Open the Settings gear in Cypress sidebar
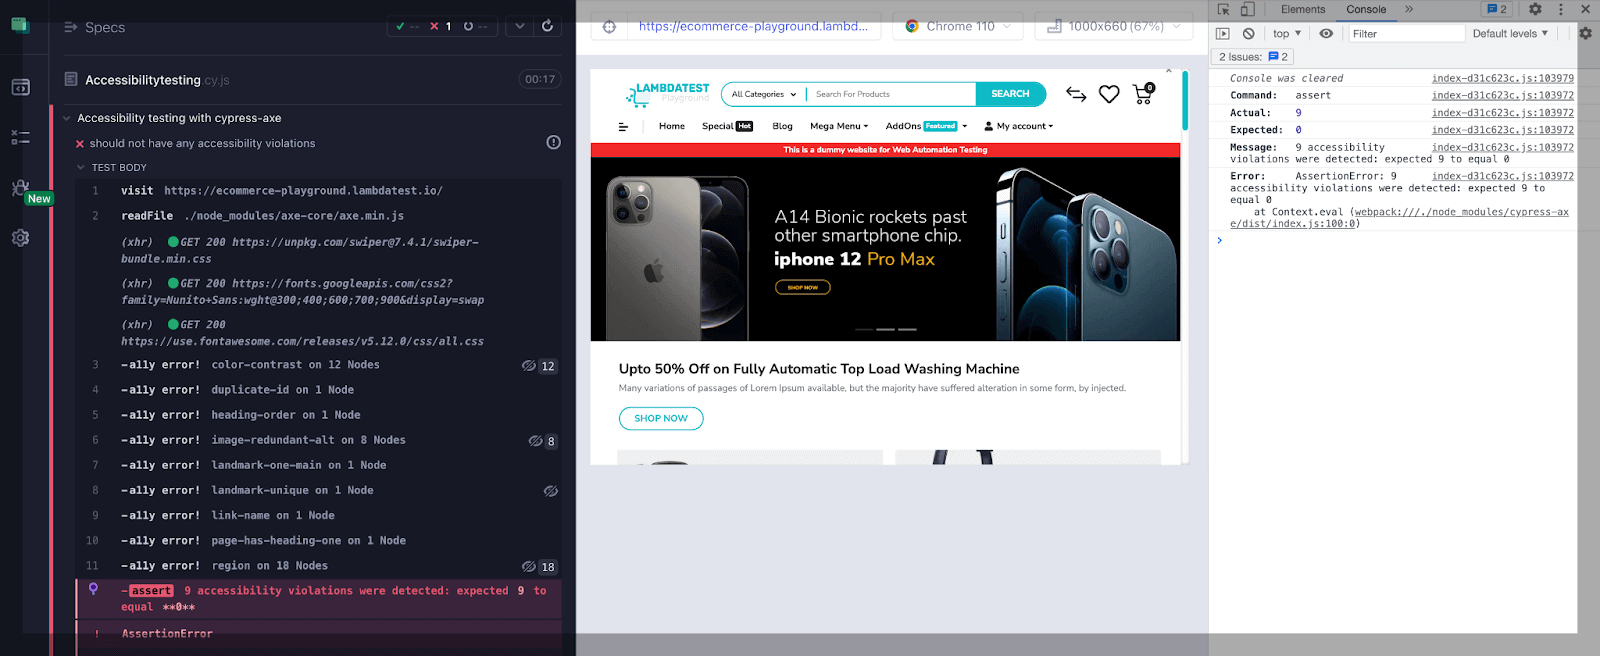This screenshot has width=1600, height=656. point(20,238)
